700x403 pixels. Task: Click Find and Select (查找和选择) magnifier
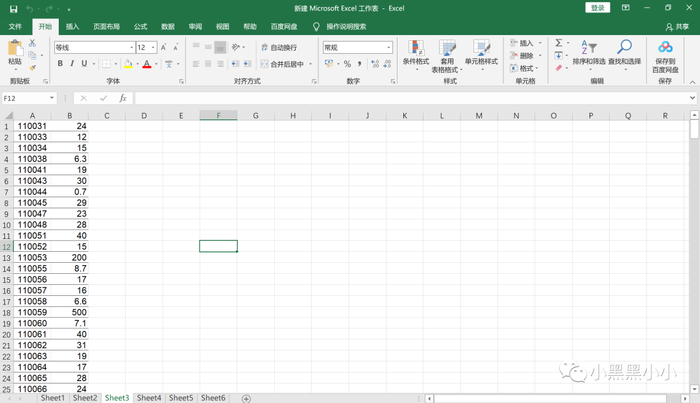[625, 47]
